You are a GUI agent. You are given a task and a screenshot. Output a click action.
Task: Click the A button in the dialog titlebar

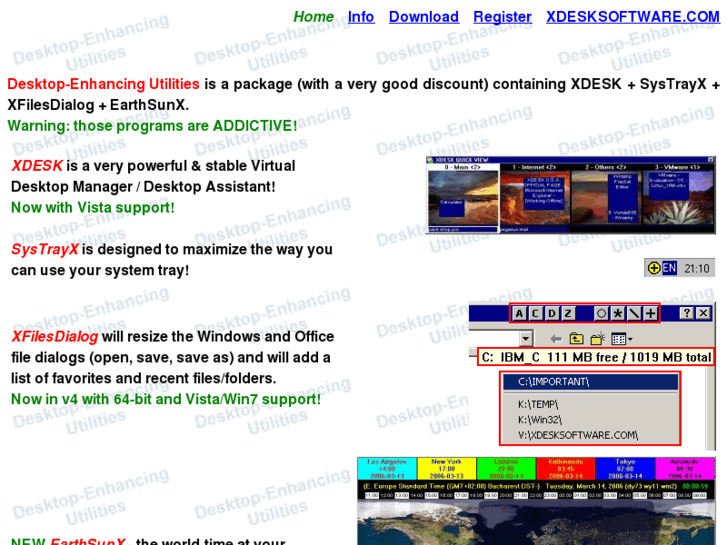pyautogui.click(x=519, y=314)
